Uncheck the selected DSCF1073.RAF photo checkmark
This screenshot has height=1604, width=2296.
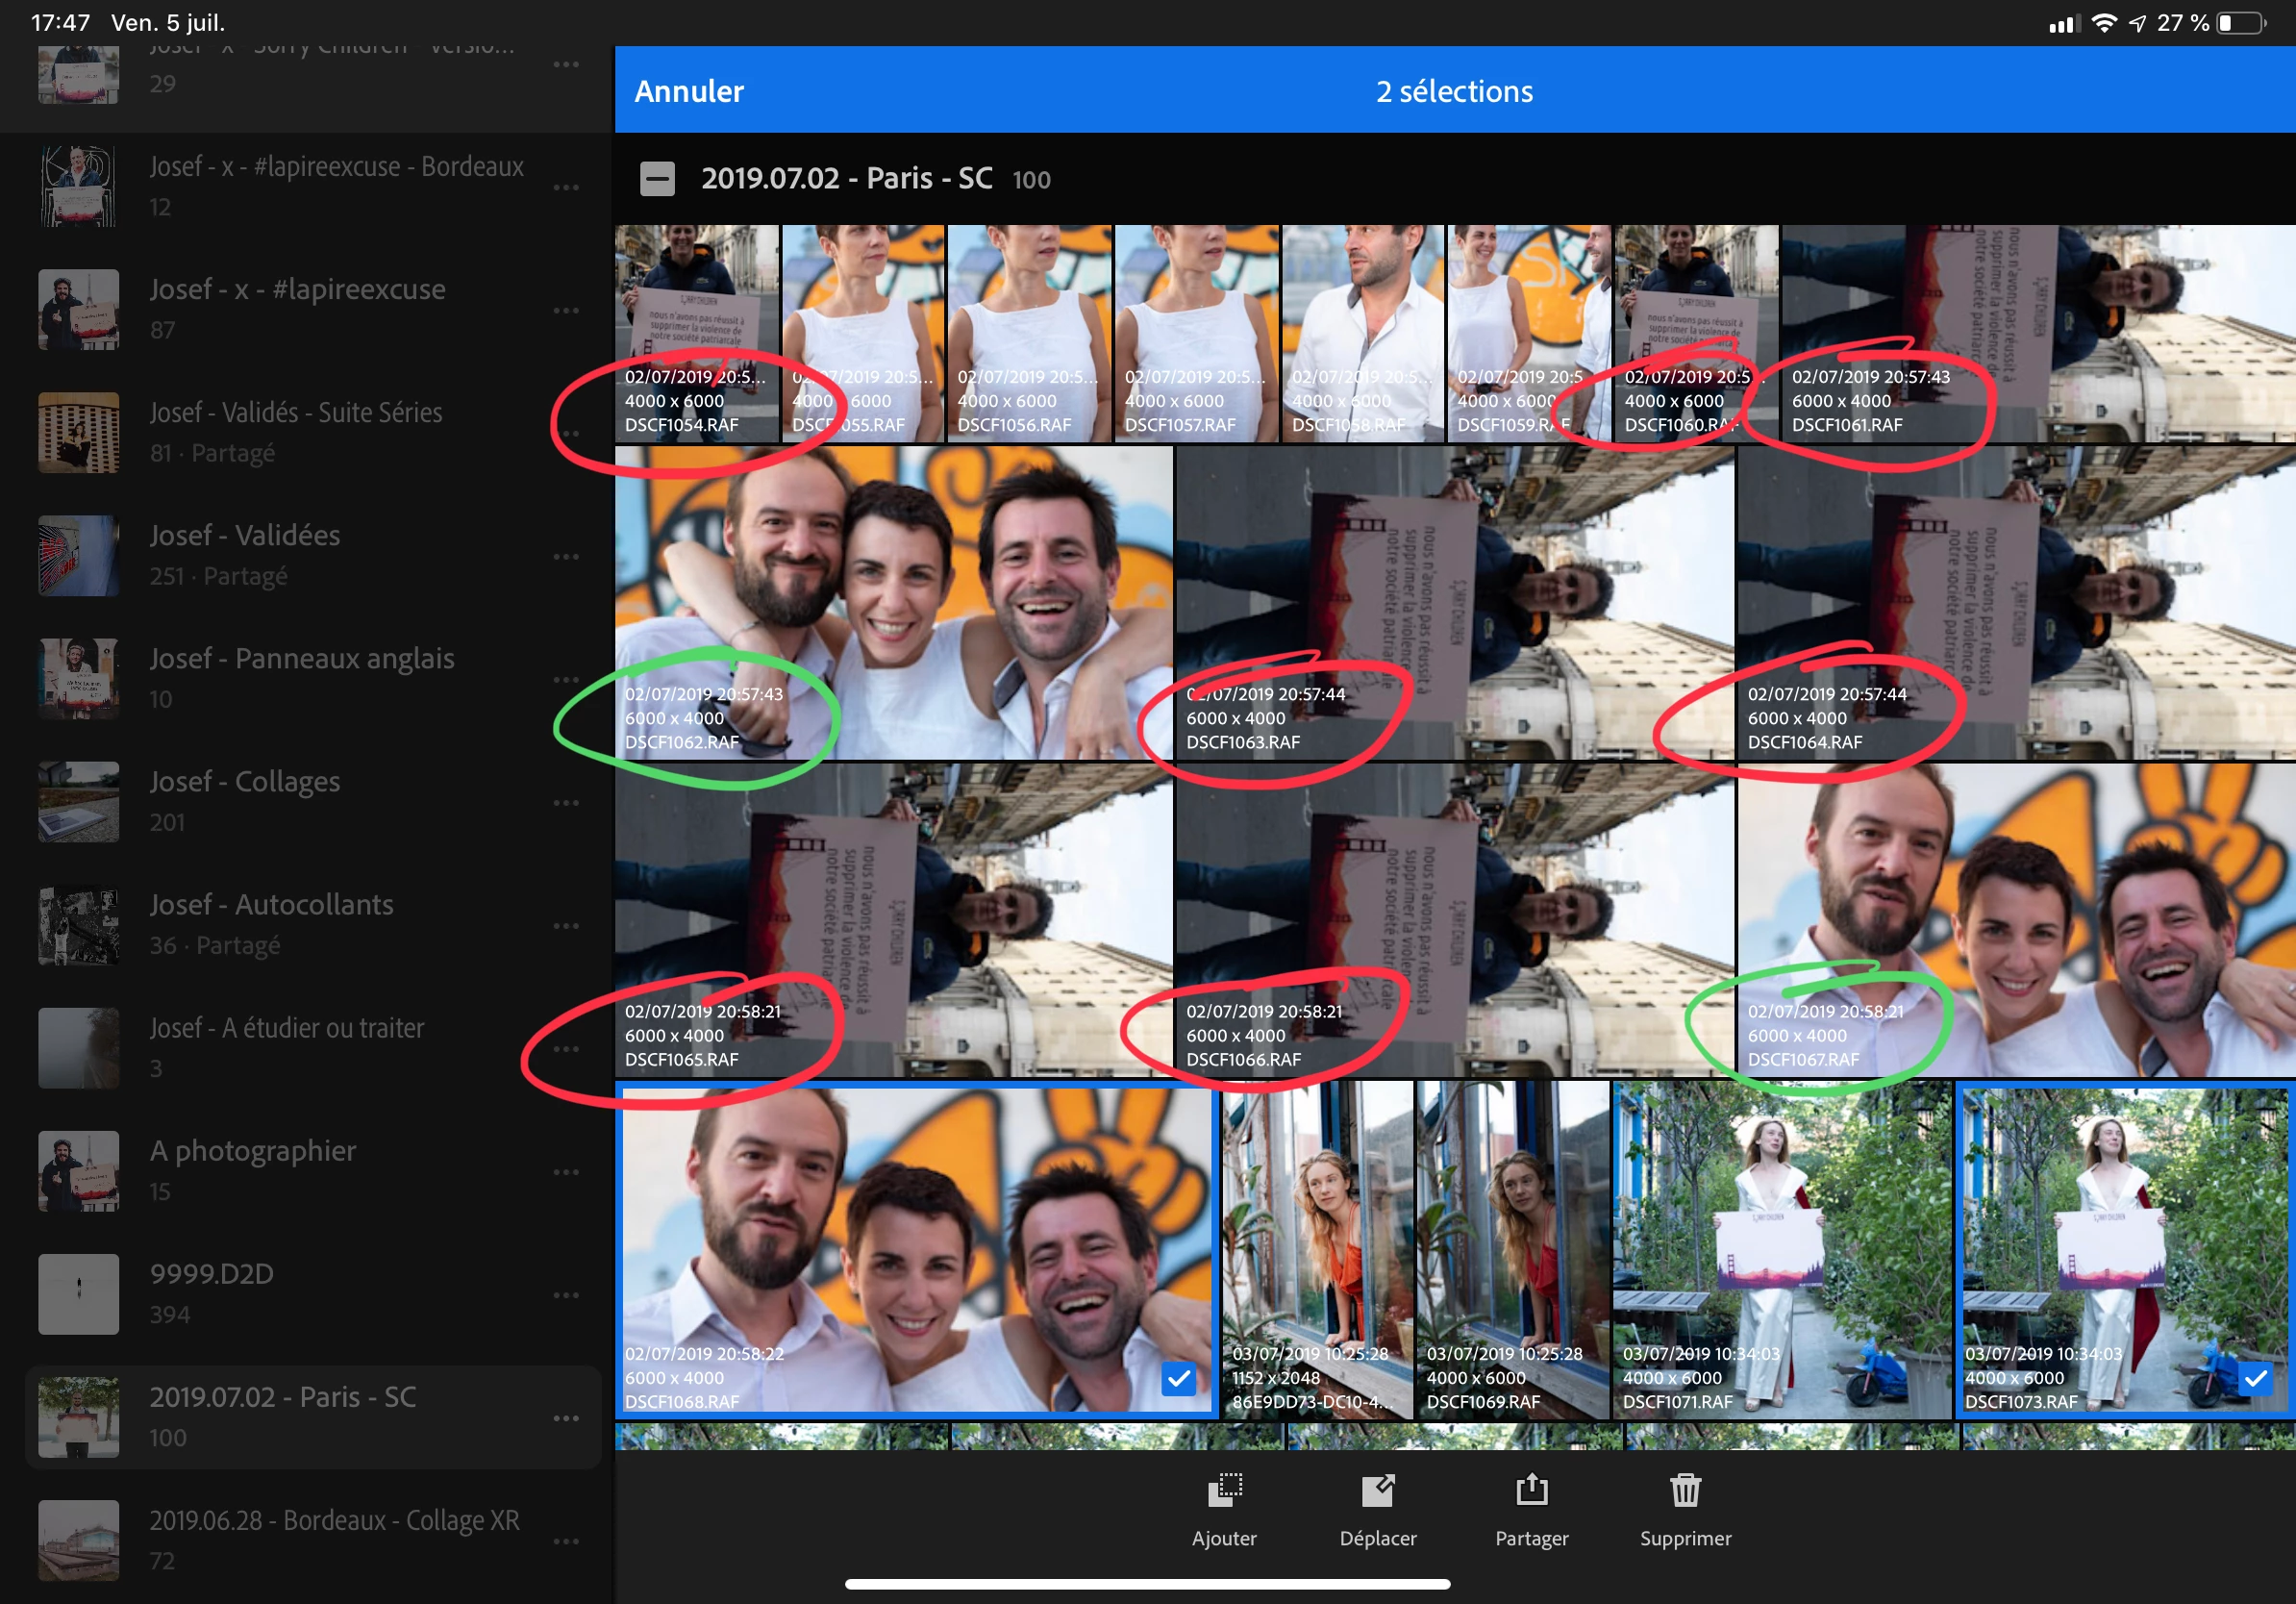tap(2255, 1379)
